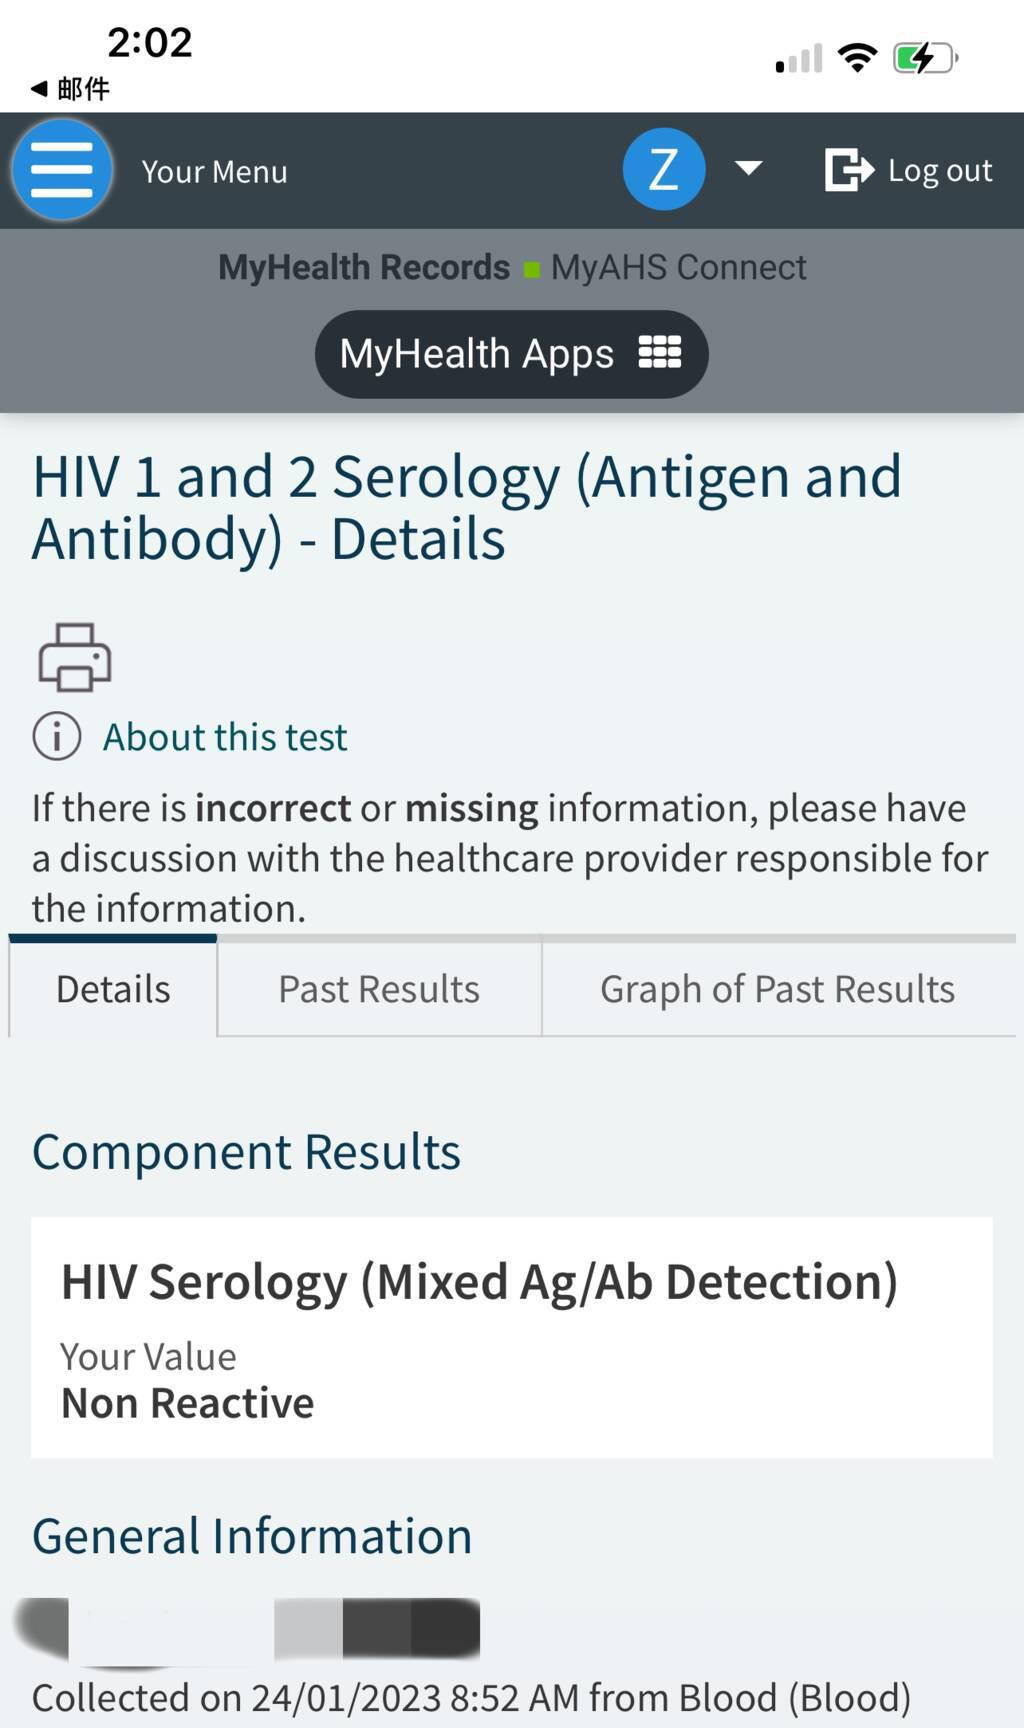Click the Log out icon

coord(848,170)
